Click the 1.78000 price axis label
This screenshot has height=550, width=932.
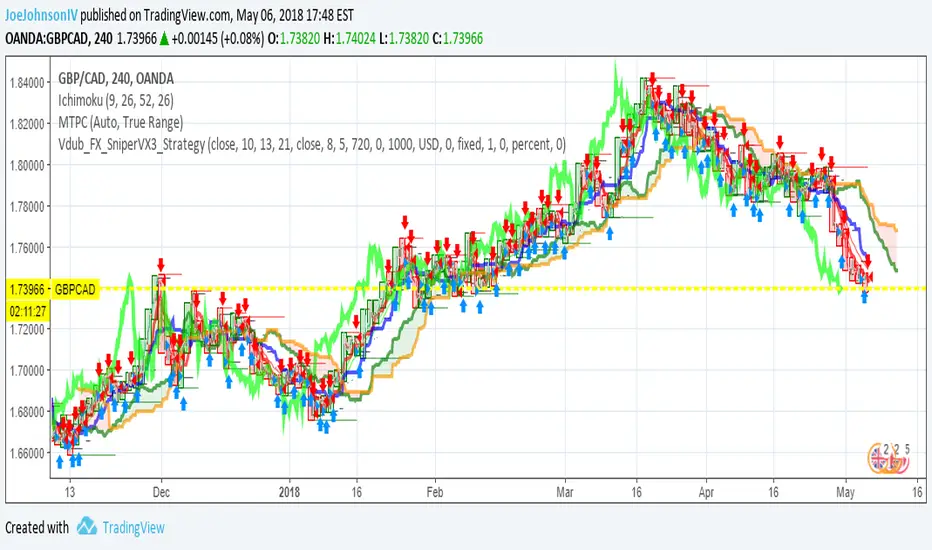tap(27, 206)
